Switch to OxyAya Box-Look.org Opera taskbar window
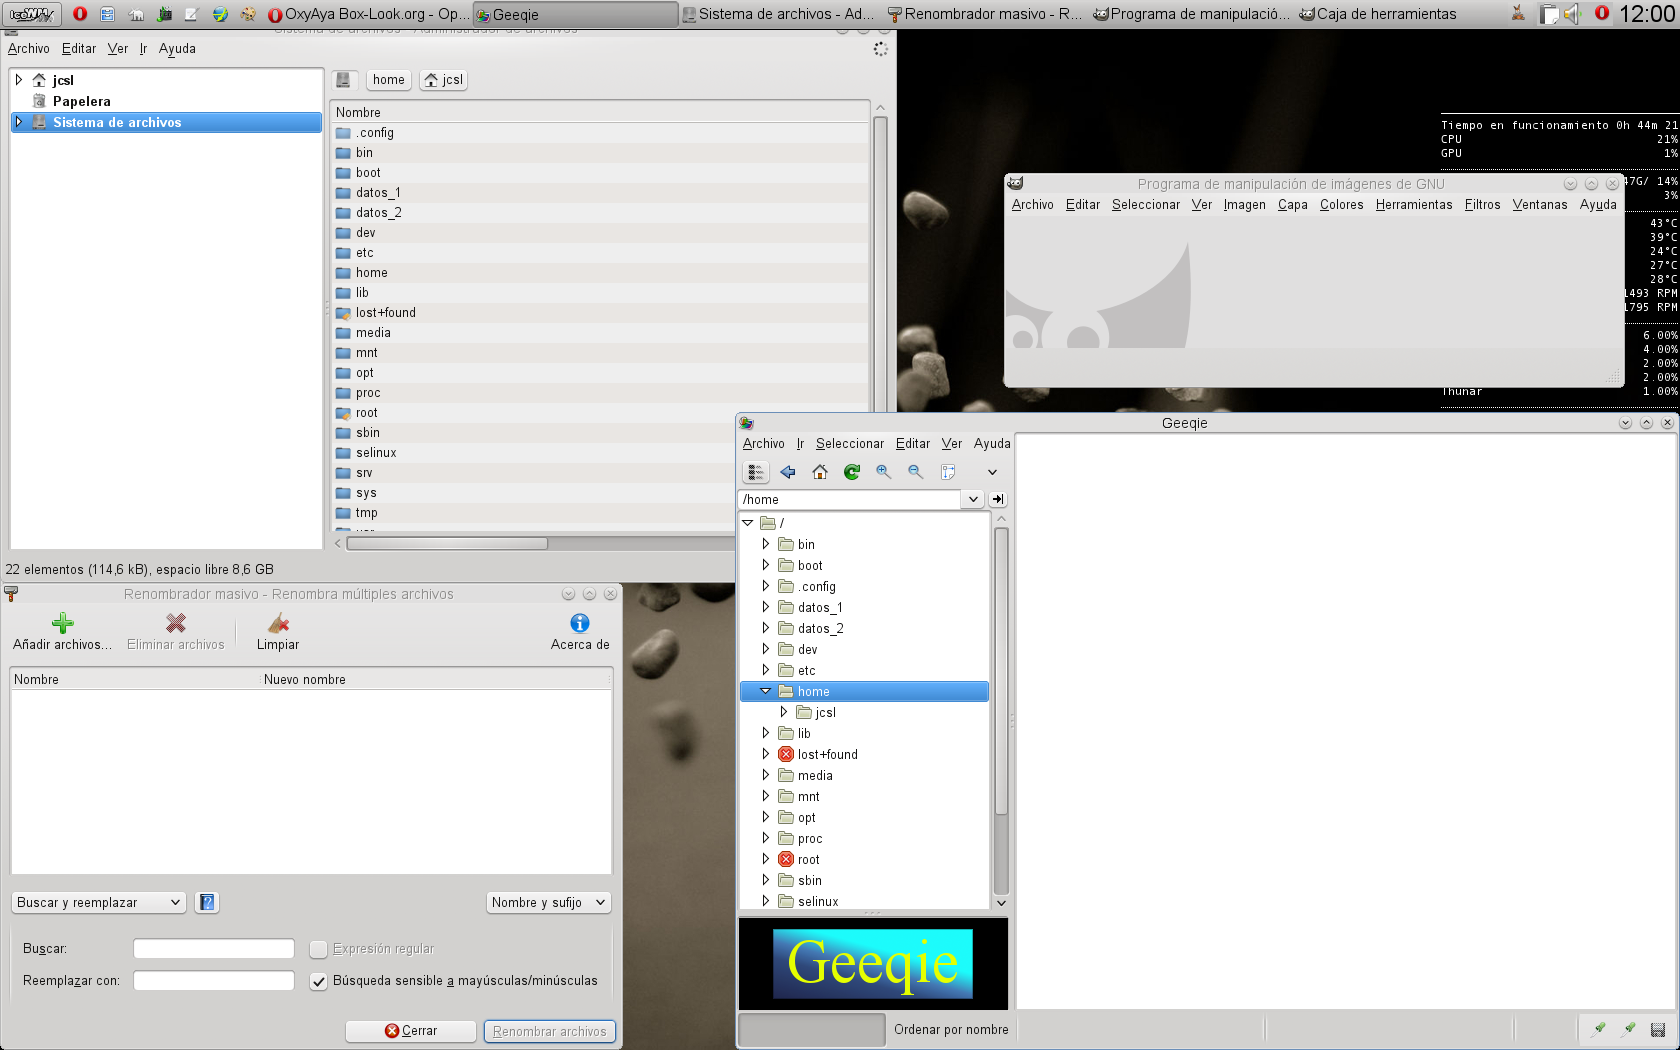The width and height of the screenshot is (1680, 1050). (x=368, y=14)
